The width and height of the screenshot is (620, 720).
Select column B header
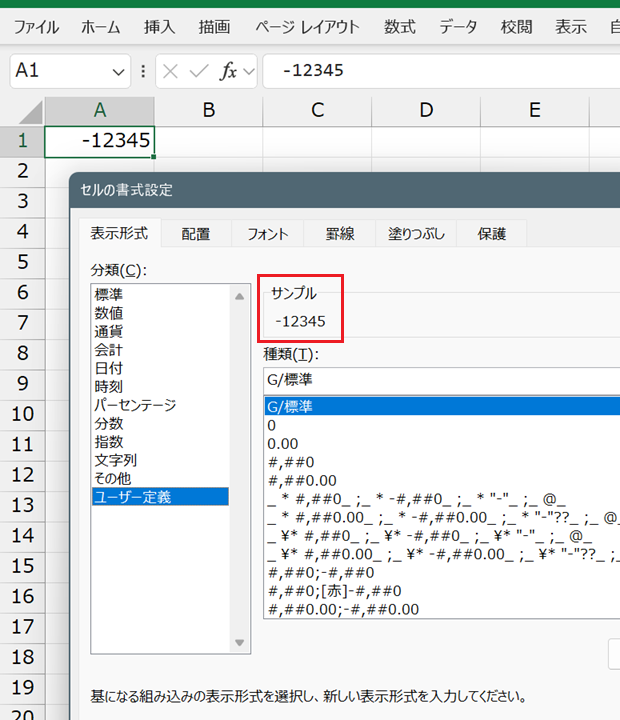[208, 110]
